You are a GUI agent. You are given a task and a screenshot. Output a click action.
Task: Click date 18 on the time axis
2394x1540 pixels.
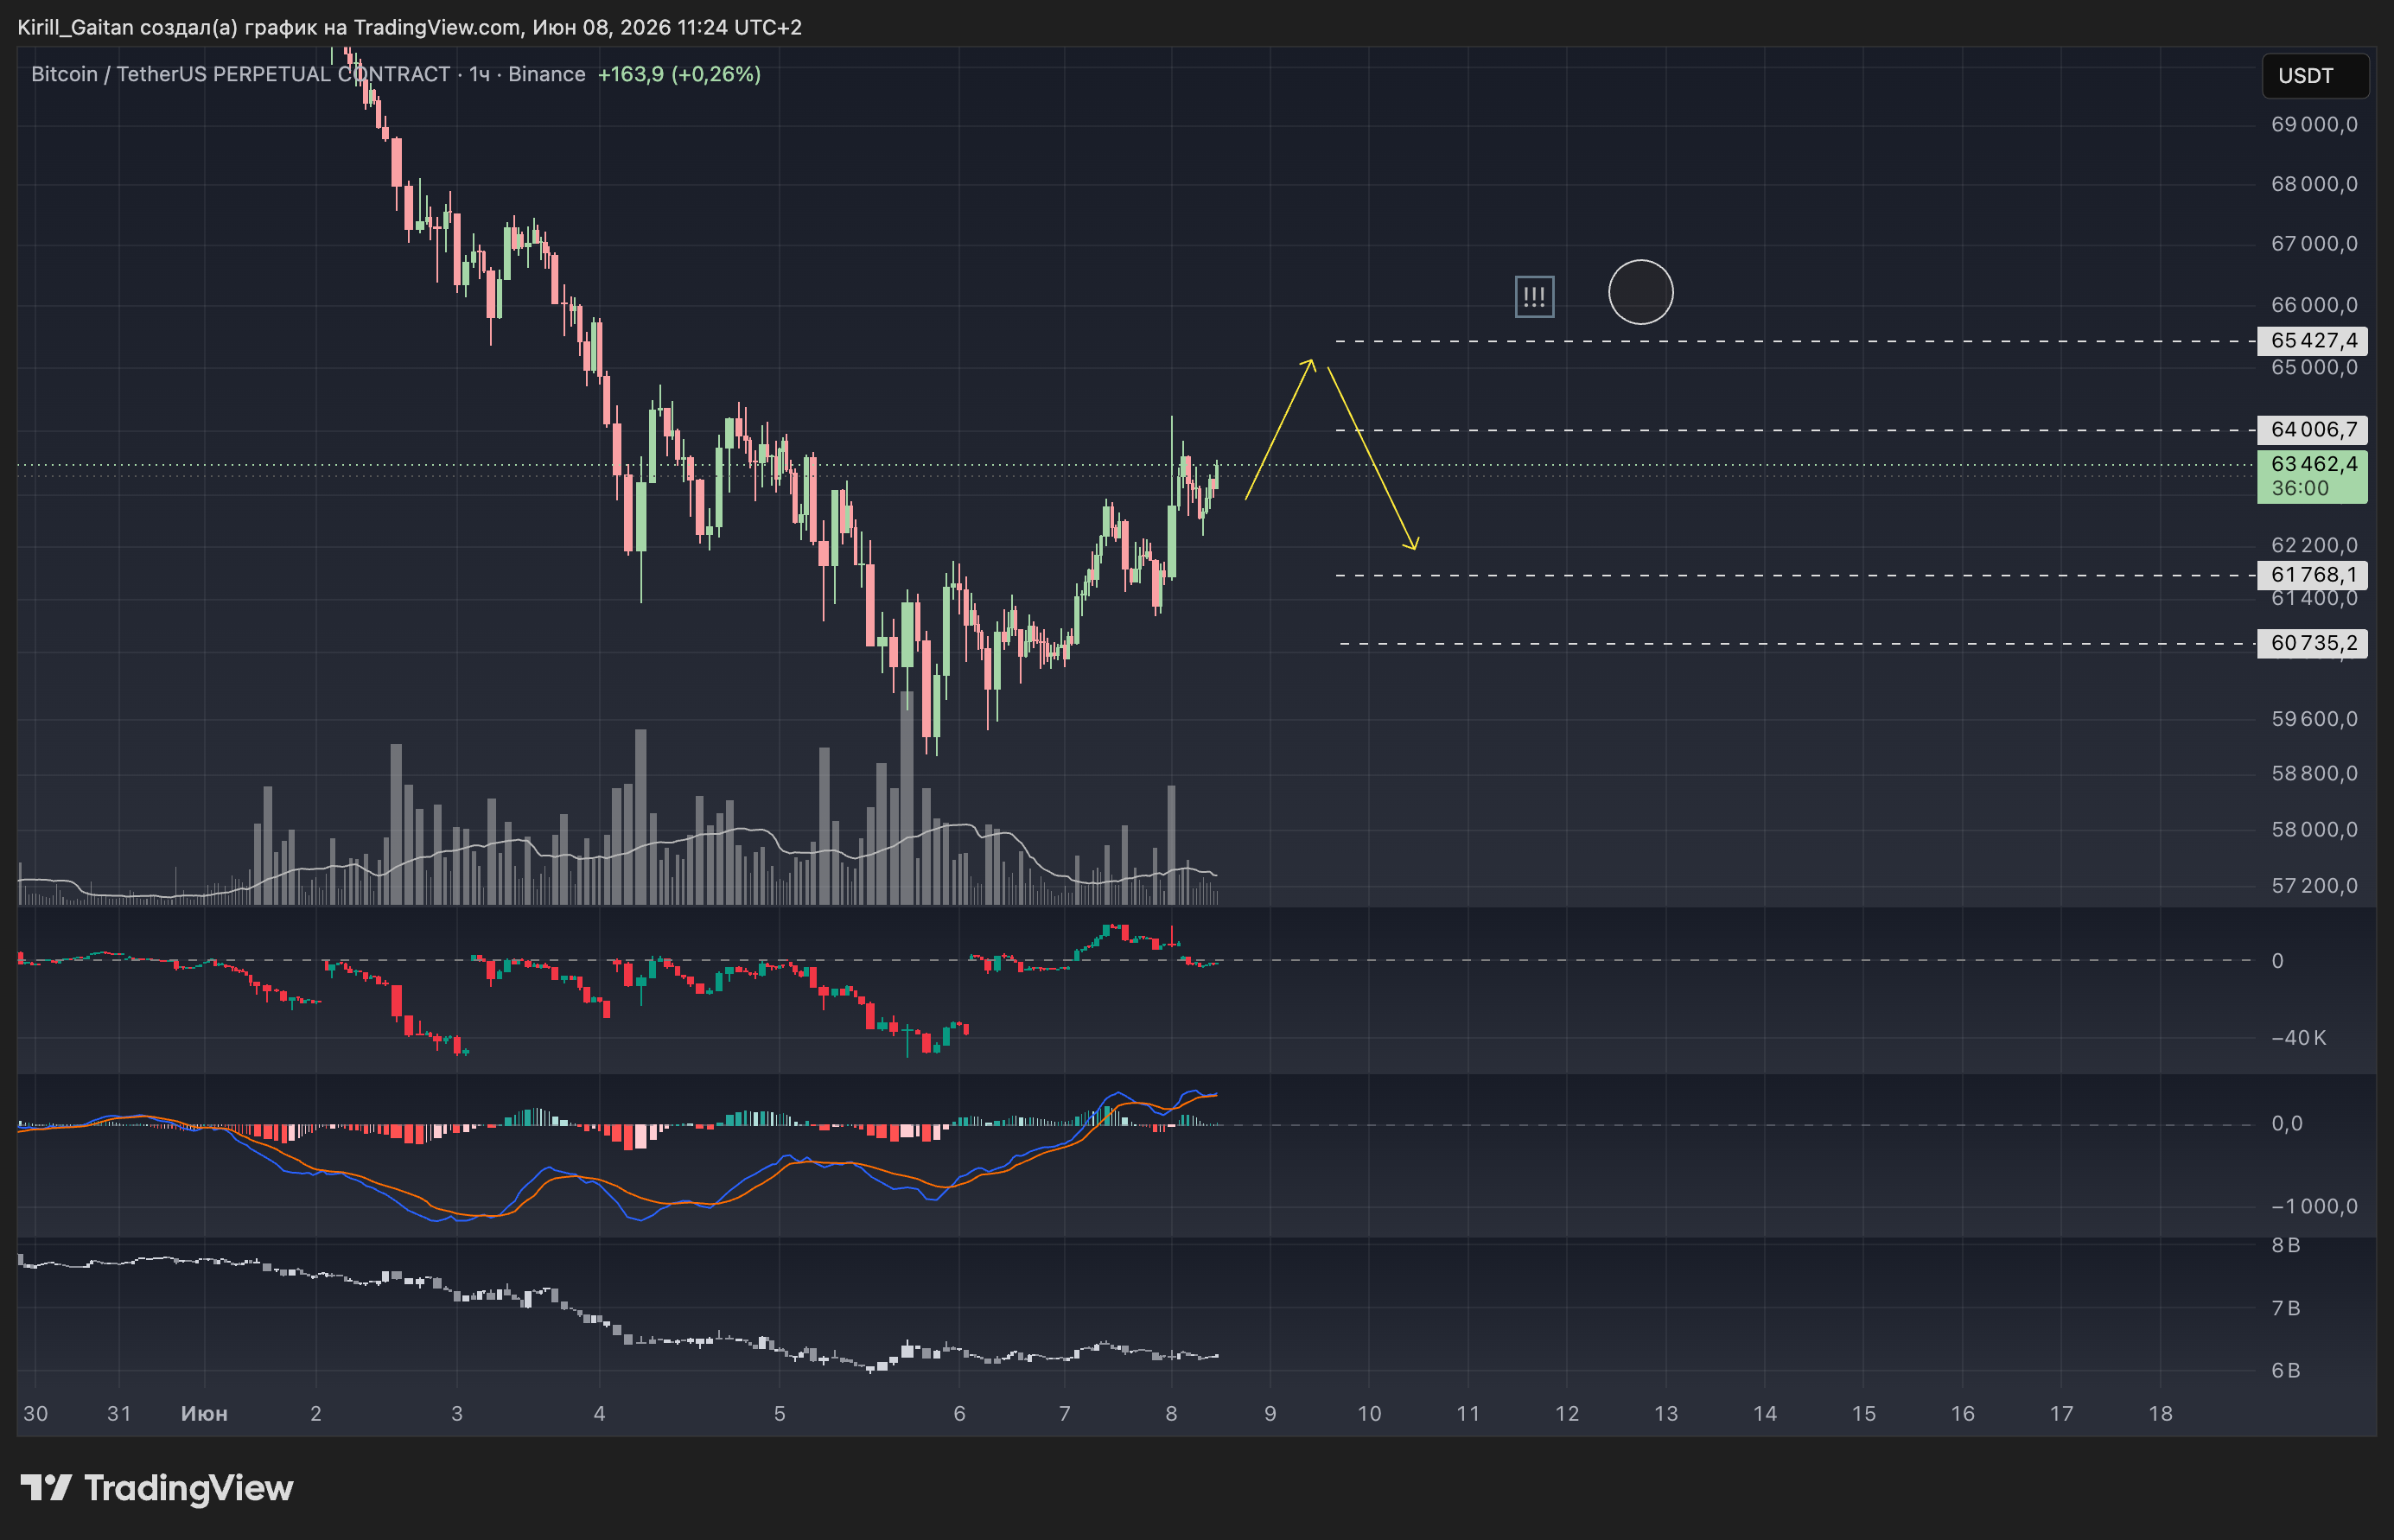click(2161, 1414)
